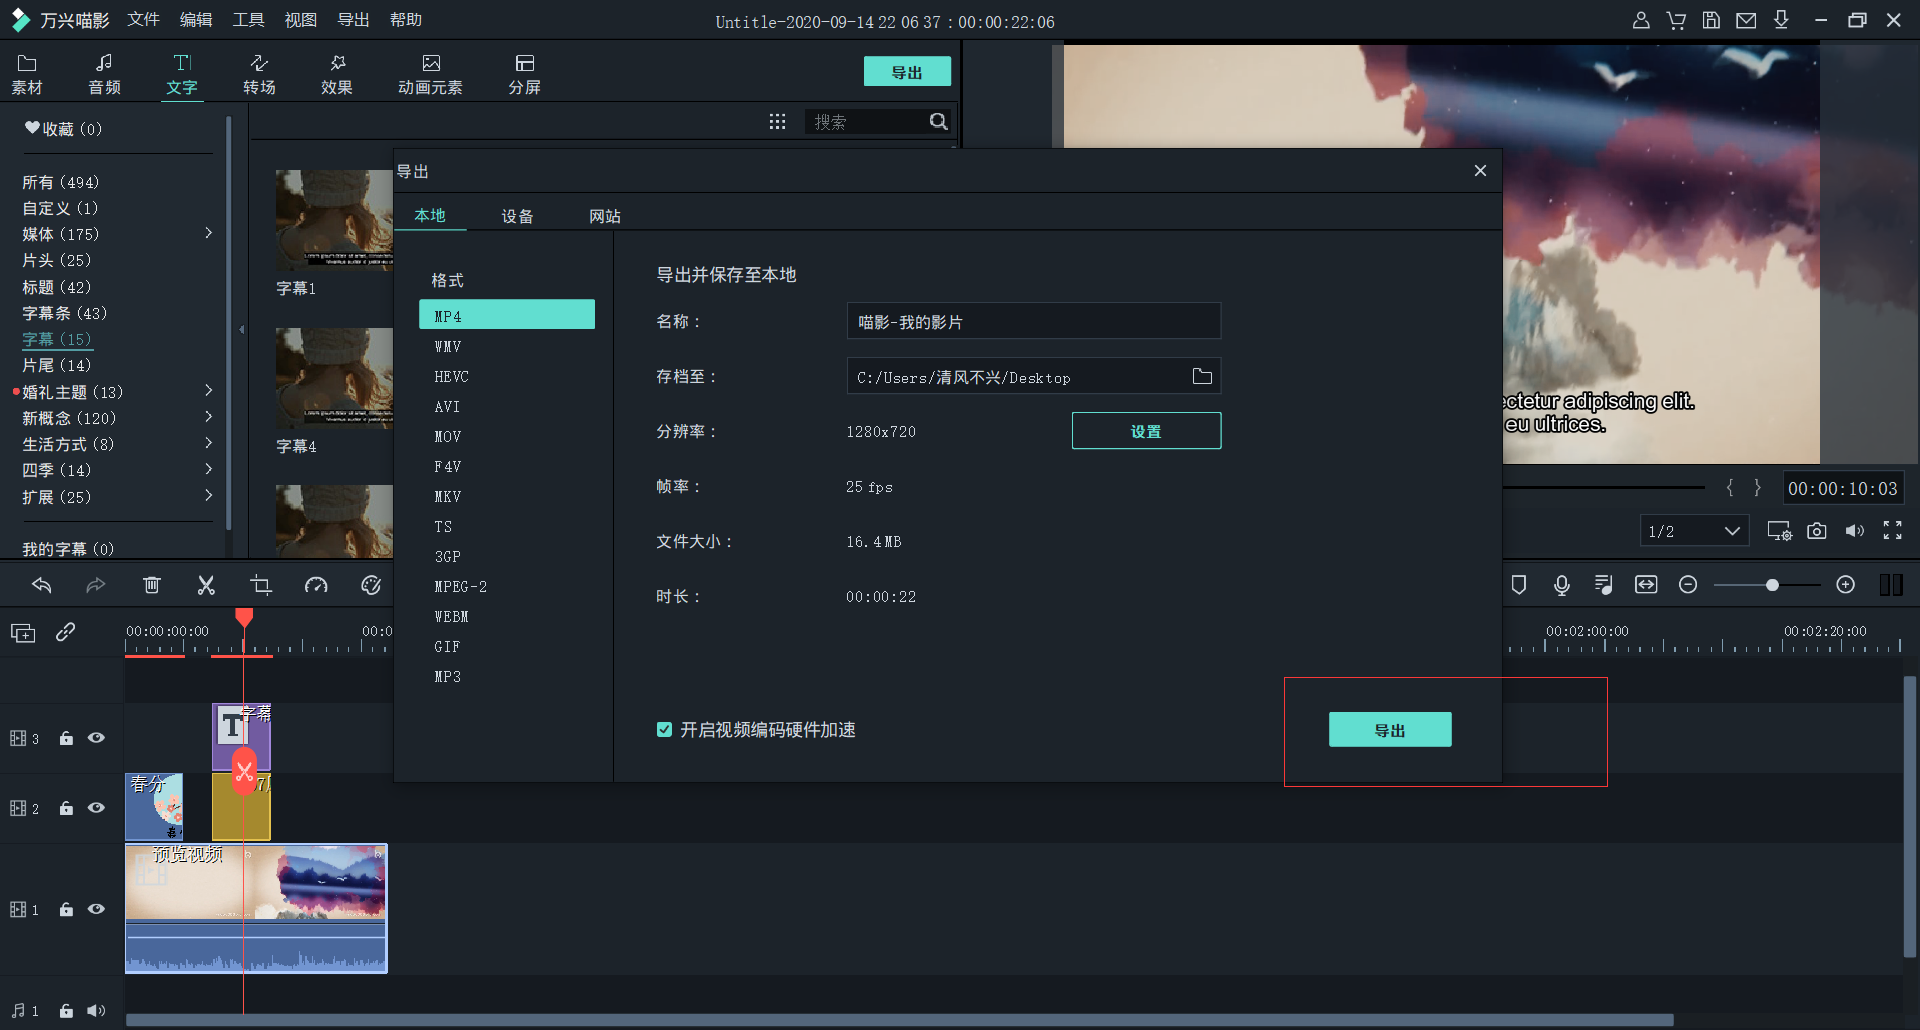Click the 导出 button in export dialog
Screen dimensions: 1920x1030
pyautogui.click(x=1390, y=730)
